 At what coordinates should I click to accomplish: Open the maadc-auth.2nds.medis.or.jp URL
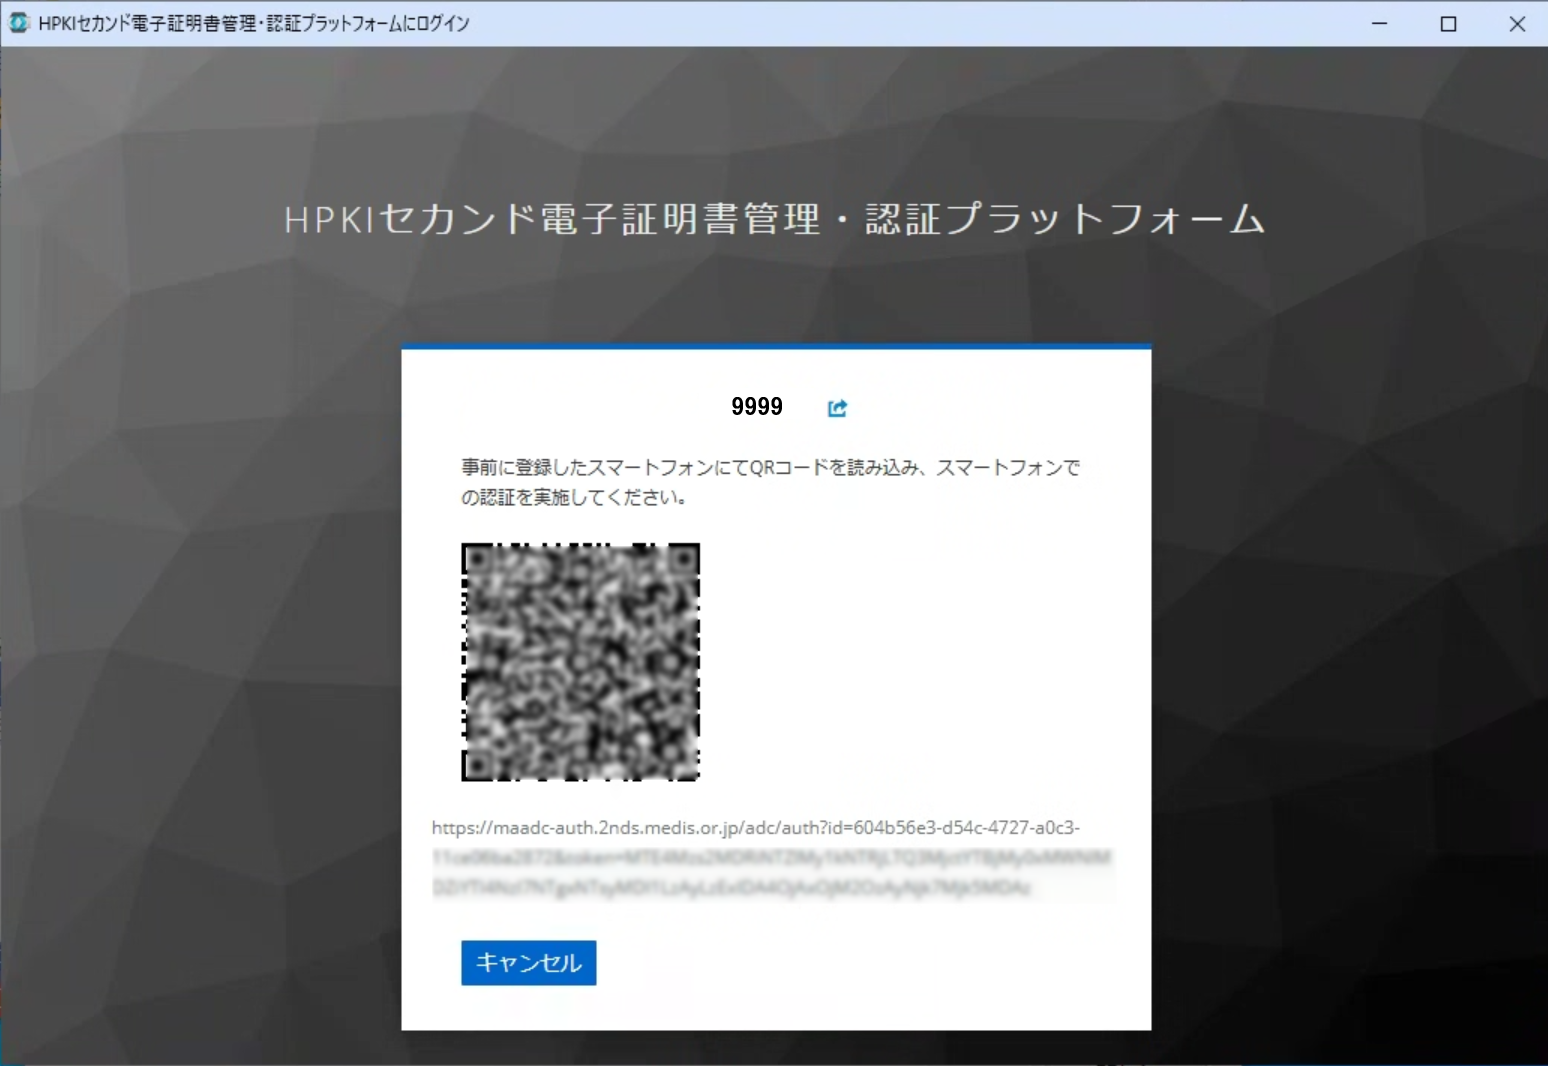point(755,828)
